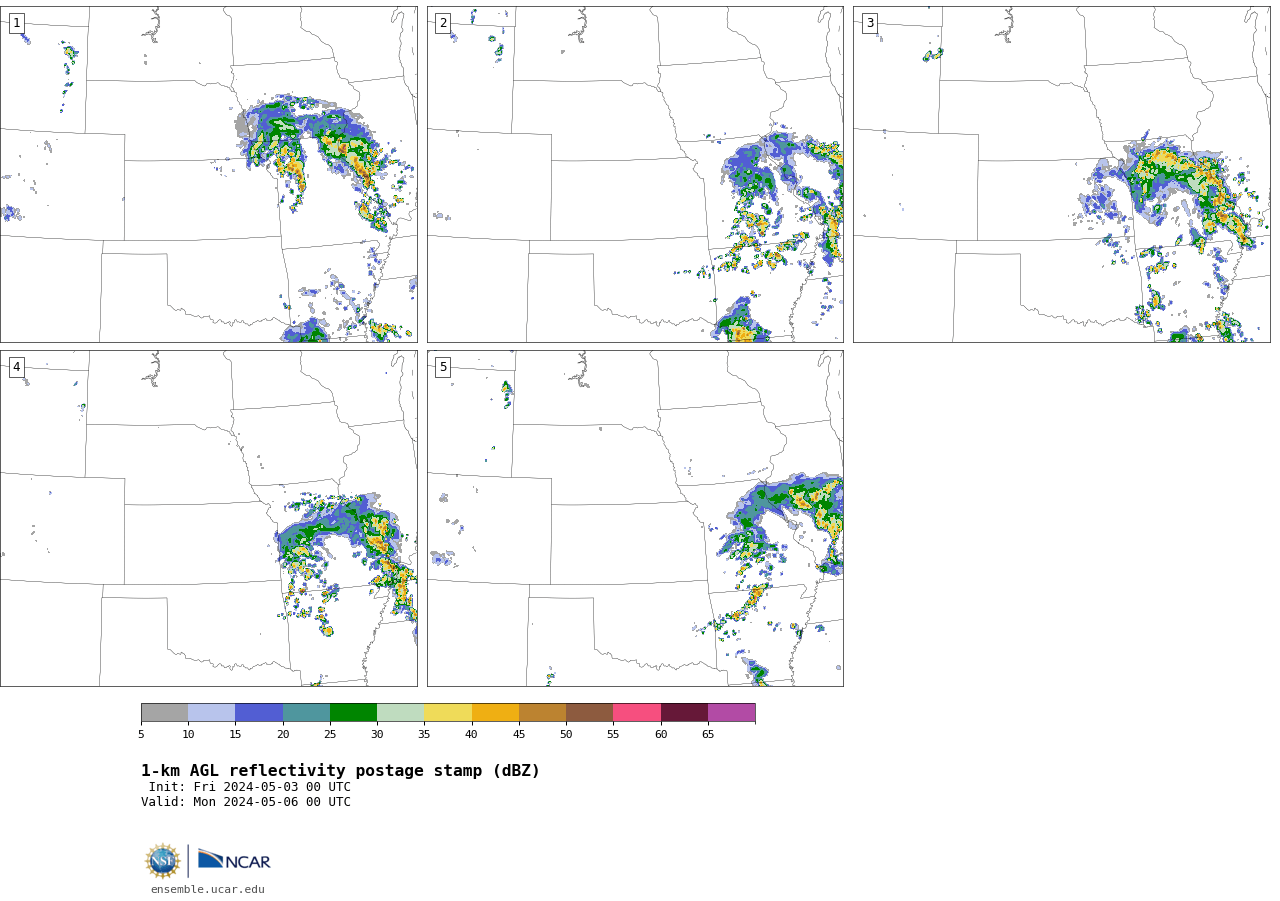Click the colorbar tick label 35
This screenshot has width=1280, height=901.
click(x=424, y=735)
